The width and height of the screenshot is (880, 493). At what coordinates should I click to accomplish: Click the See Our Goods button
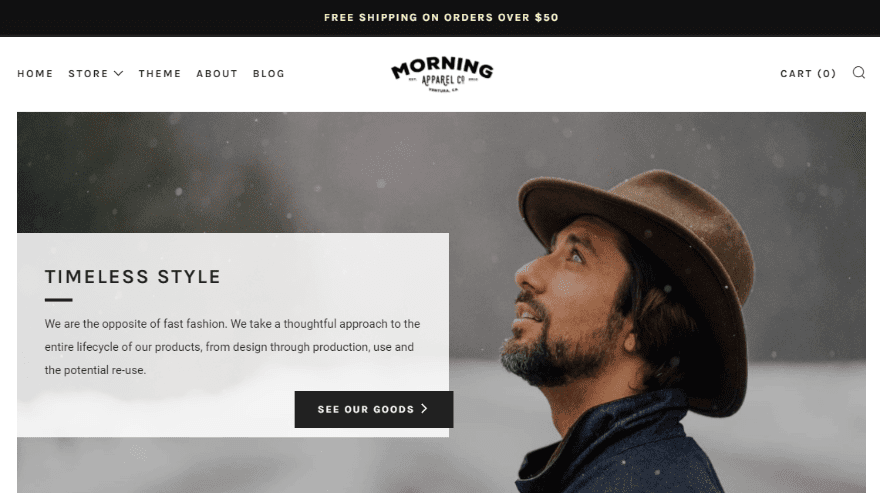374,409
